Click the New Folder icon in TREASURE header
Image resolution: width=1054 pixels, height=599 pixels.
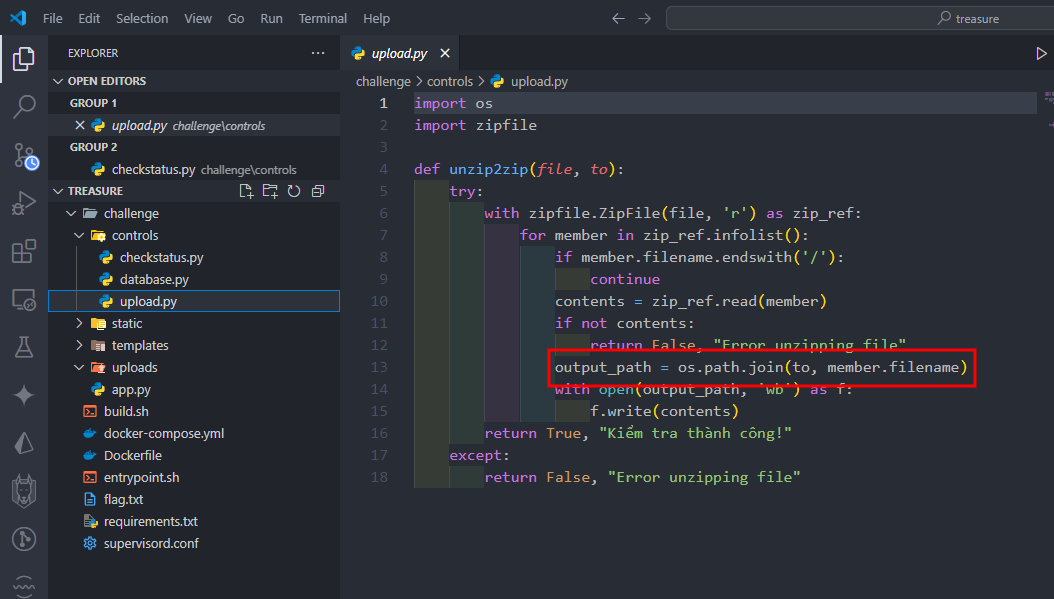click(x=270, y=191)
